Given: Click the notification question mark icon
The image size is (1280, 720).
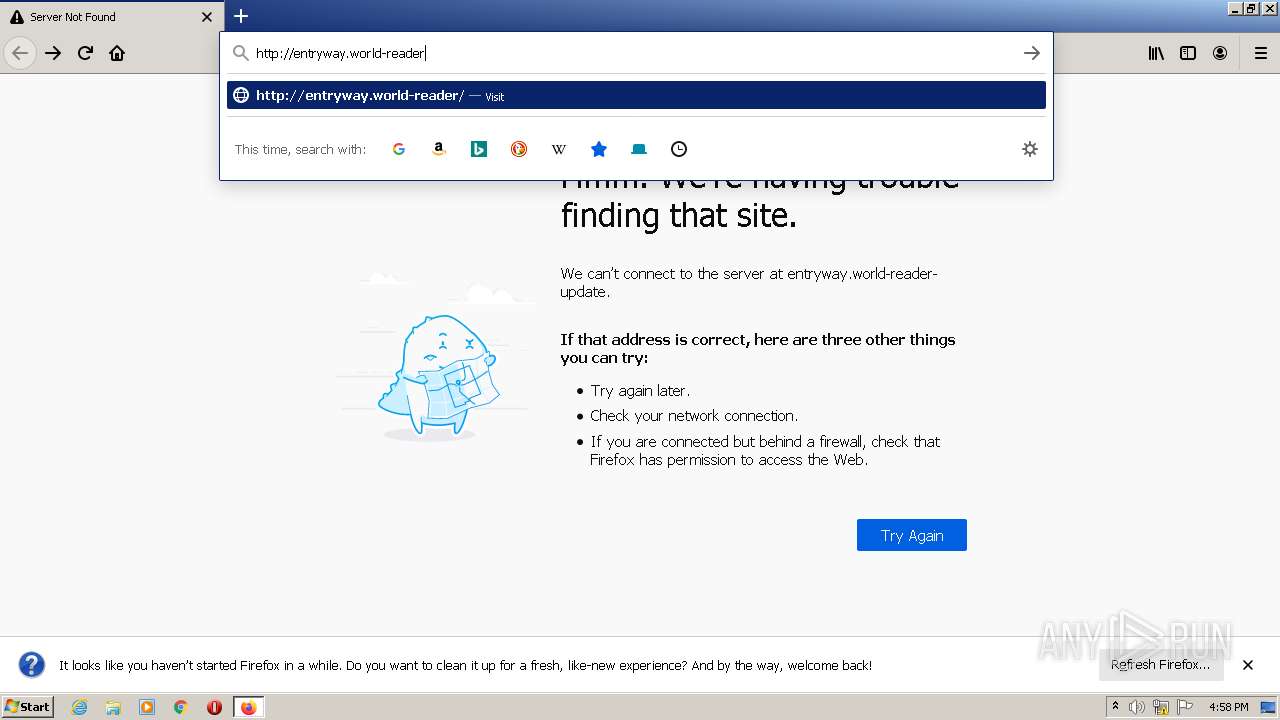Looking at the screenshot, I should [32, 665].
